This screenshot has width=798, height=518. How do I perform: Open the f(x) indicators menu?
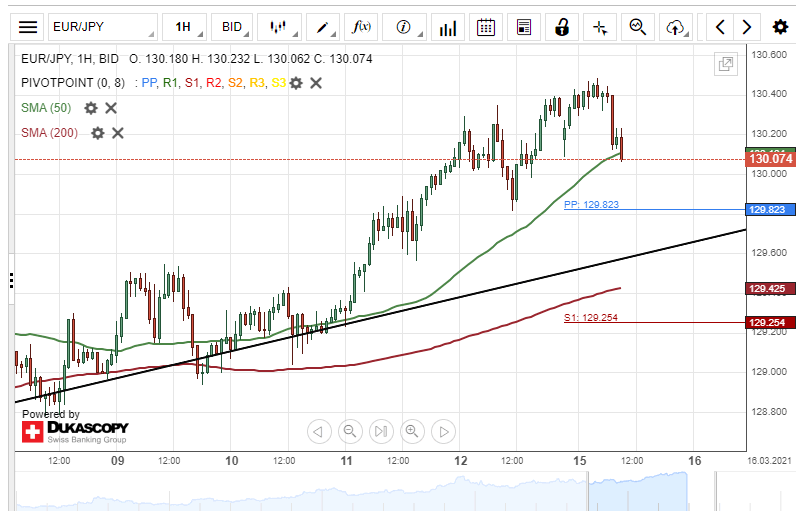tap(364, 27)
